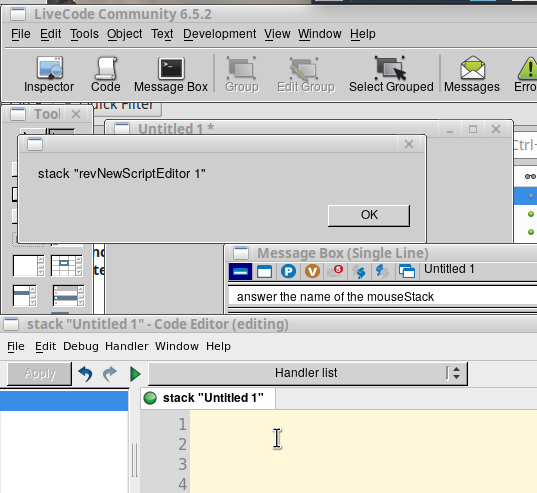Show pending messages in Message Box
Image resolution: width=537 pixels, height=493 pixels.
[335, 271]
